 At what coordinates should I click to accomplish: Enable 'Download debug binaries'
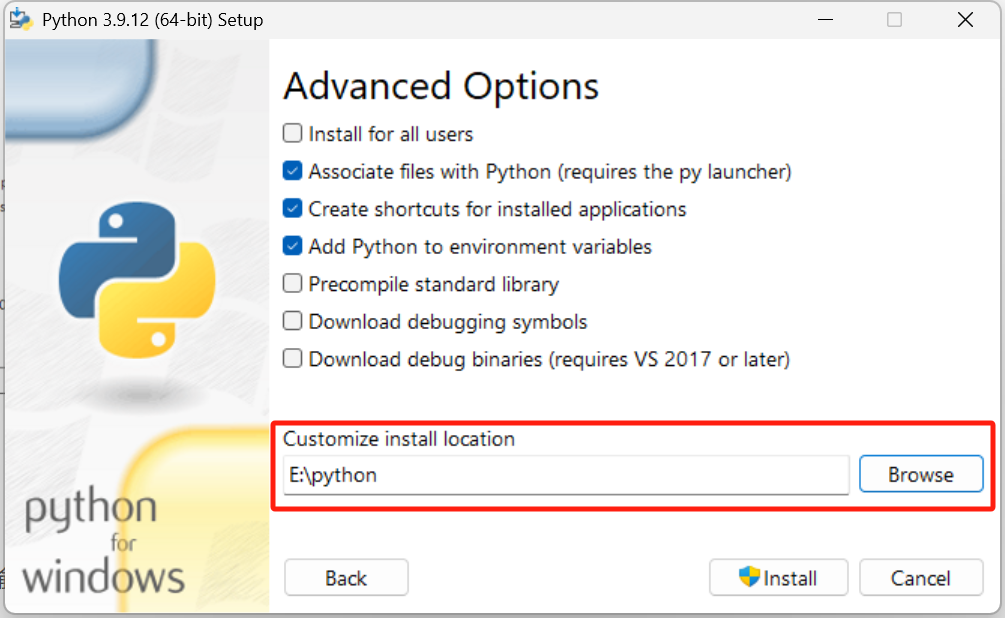(x=292, y=359)
